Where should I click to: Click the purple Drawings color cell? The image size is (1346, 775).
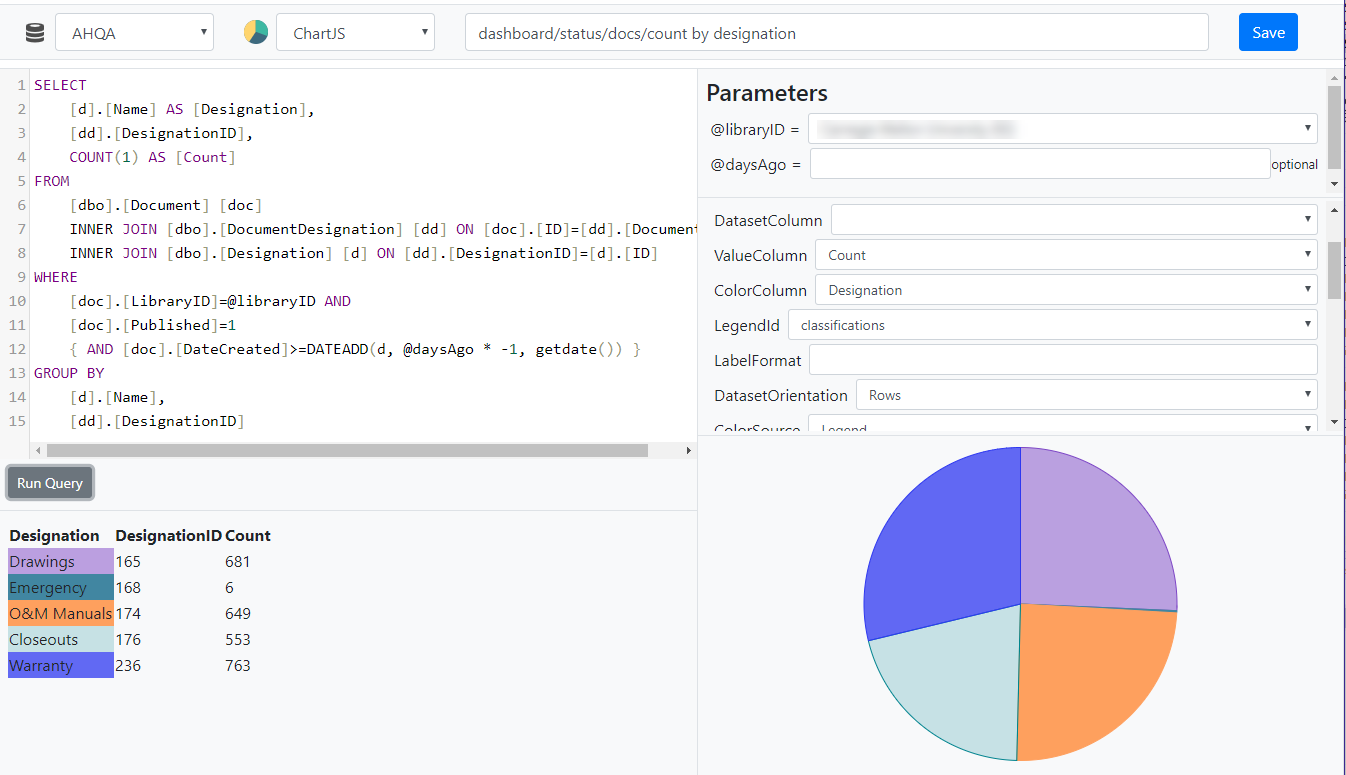60,562
